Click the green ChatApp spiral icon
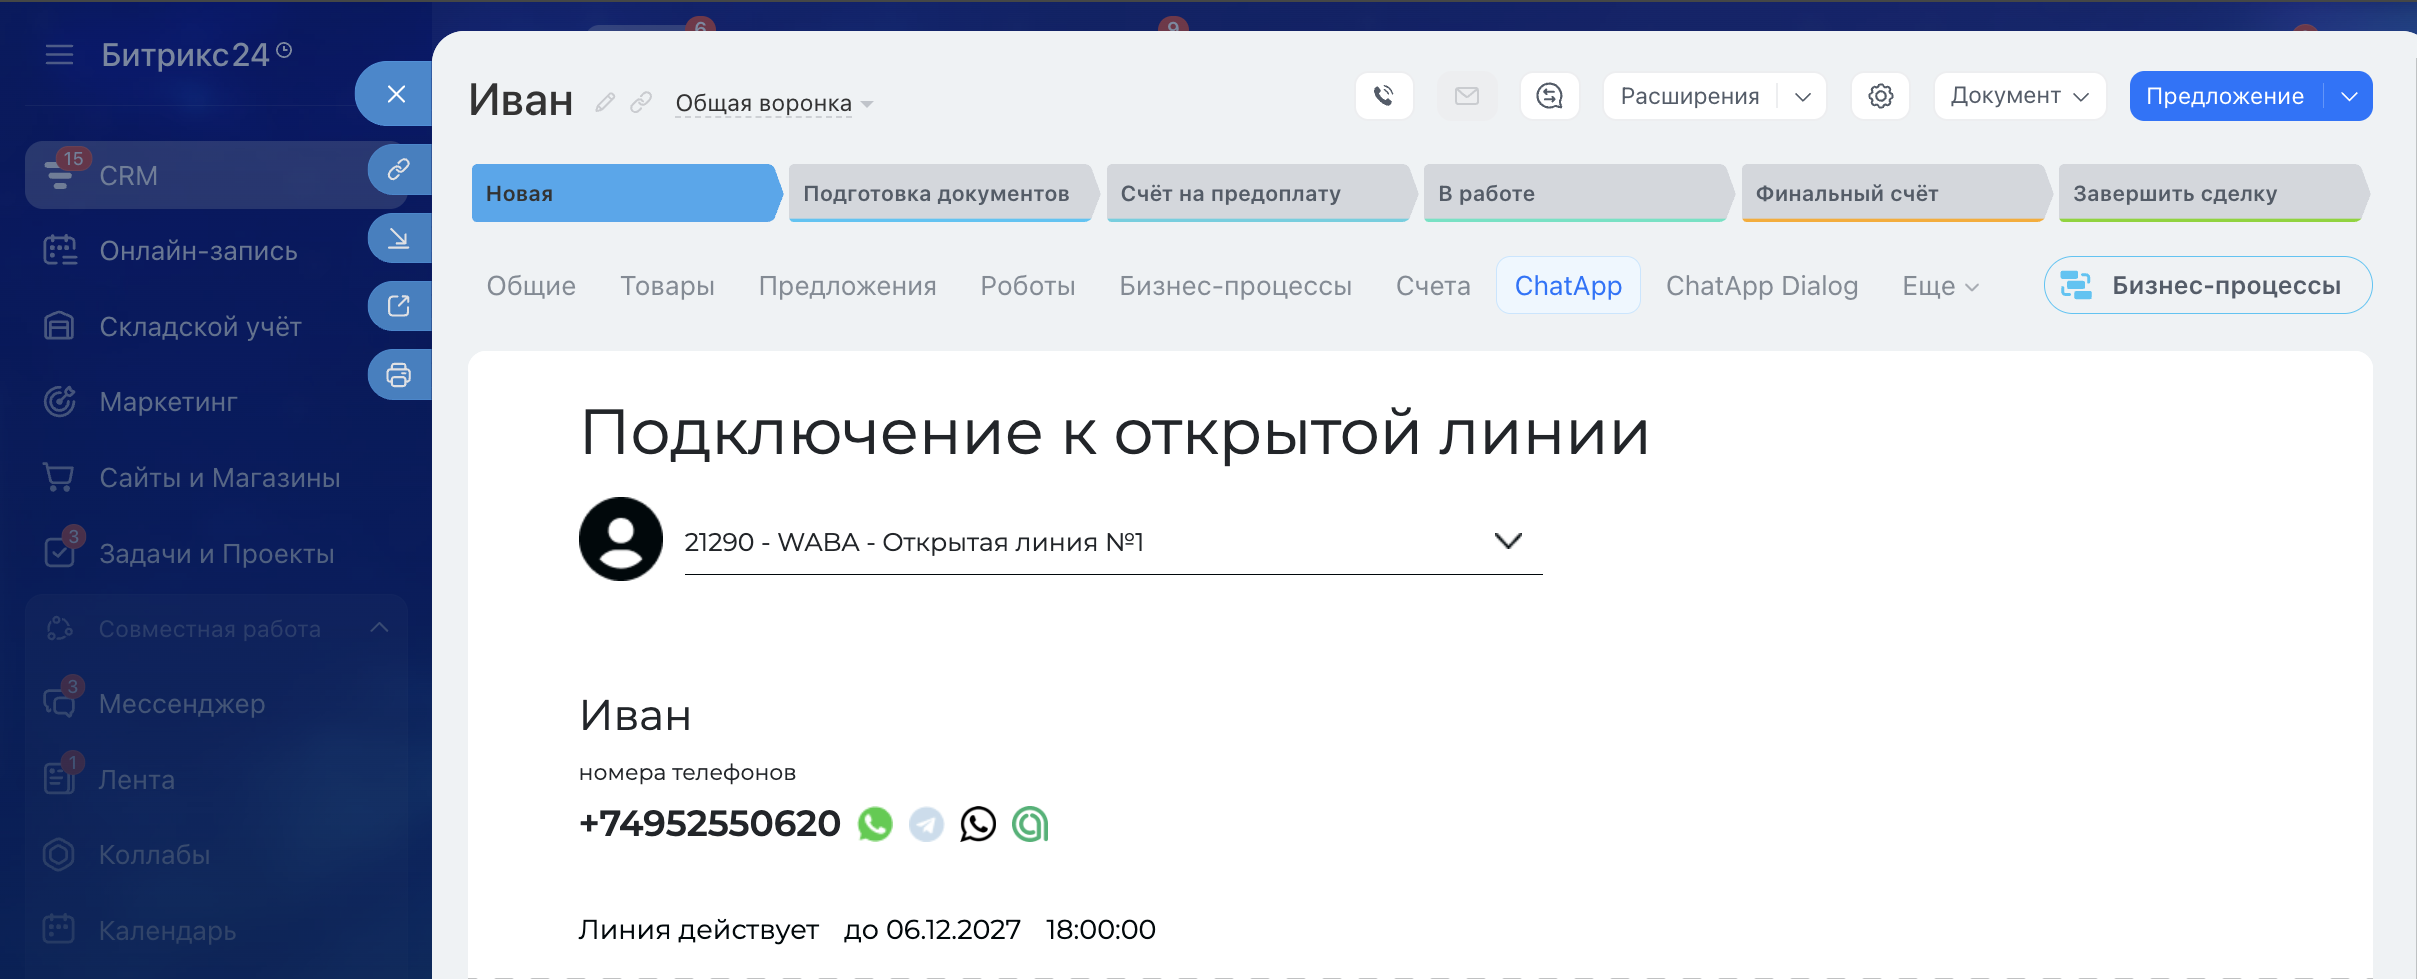Image resolution: width=2417 pixels, height=979 pixels. pyautogui.click(x=1030, y=824)
